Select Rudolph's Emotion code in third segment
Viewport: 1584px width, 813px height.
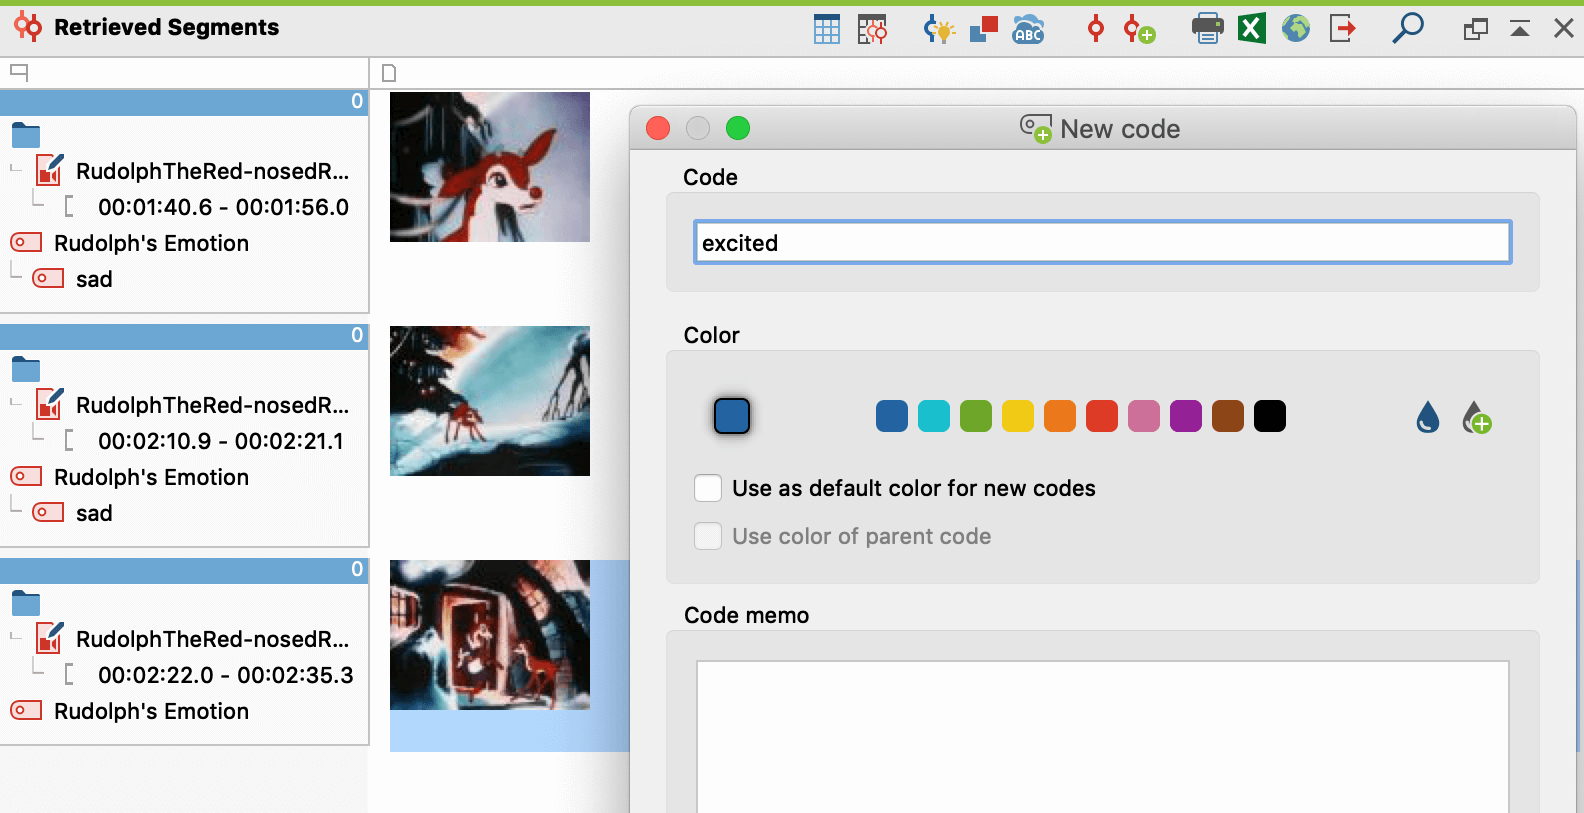pos(151,711)
